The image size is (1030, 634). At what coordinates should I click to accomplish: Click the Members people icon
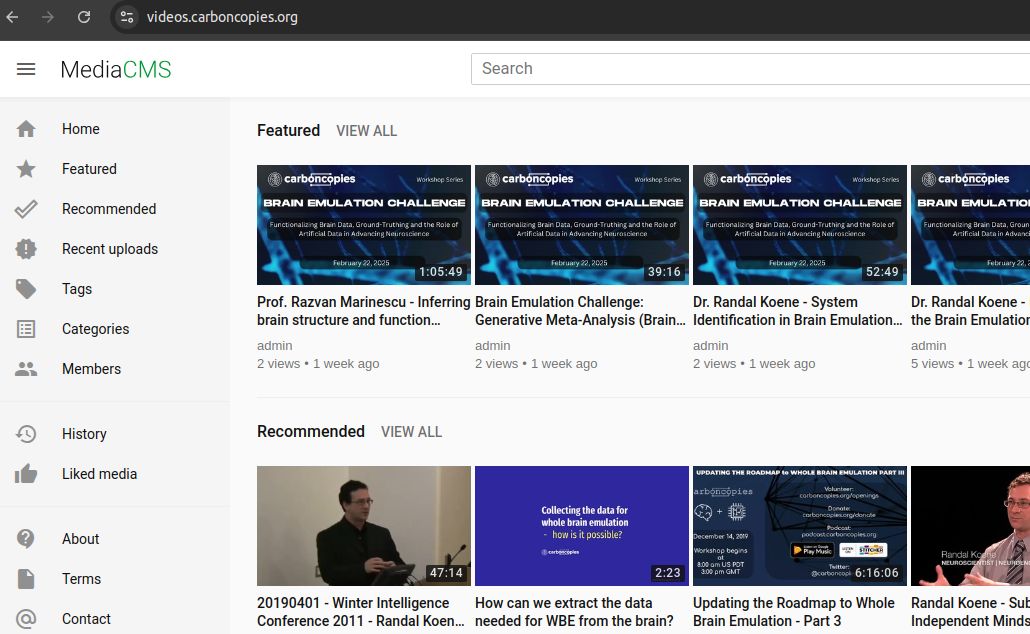tap(26, 369)
